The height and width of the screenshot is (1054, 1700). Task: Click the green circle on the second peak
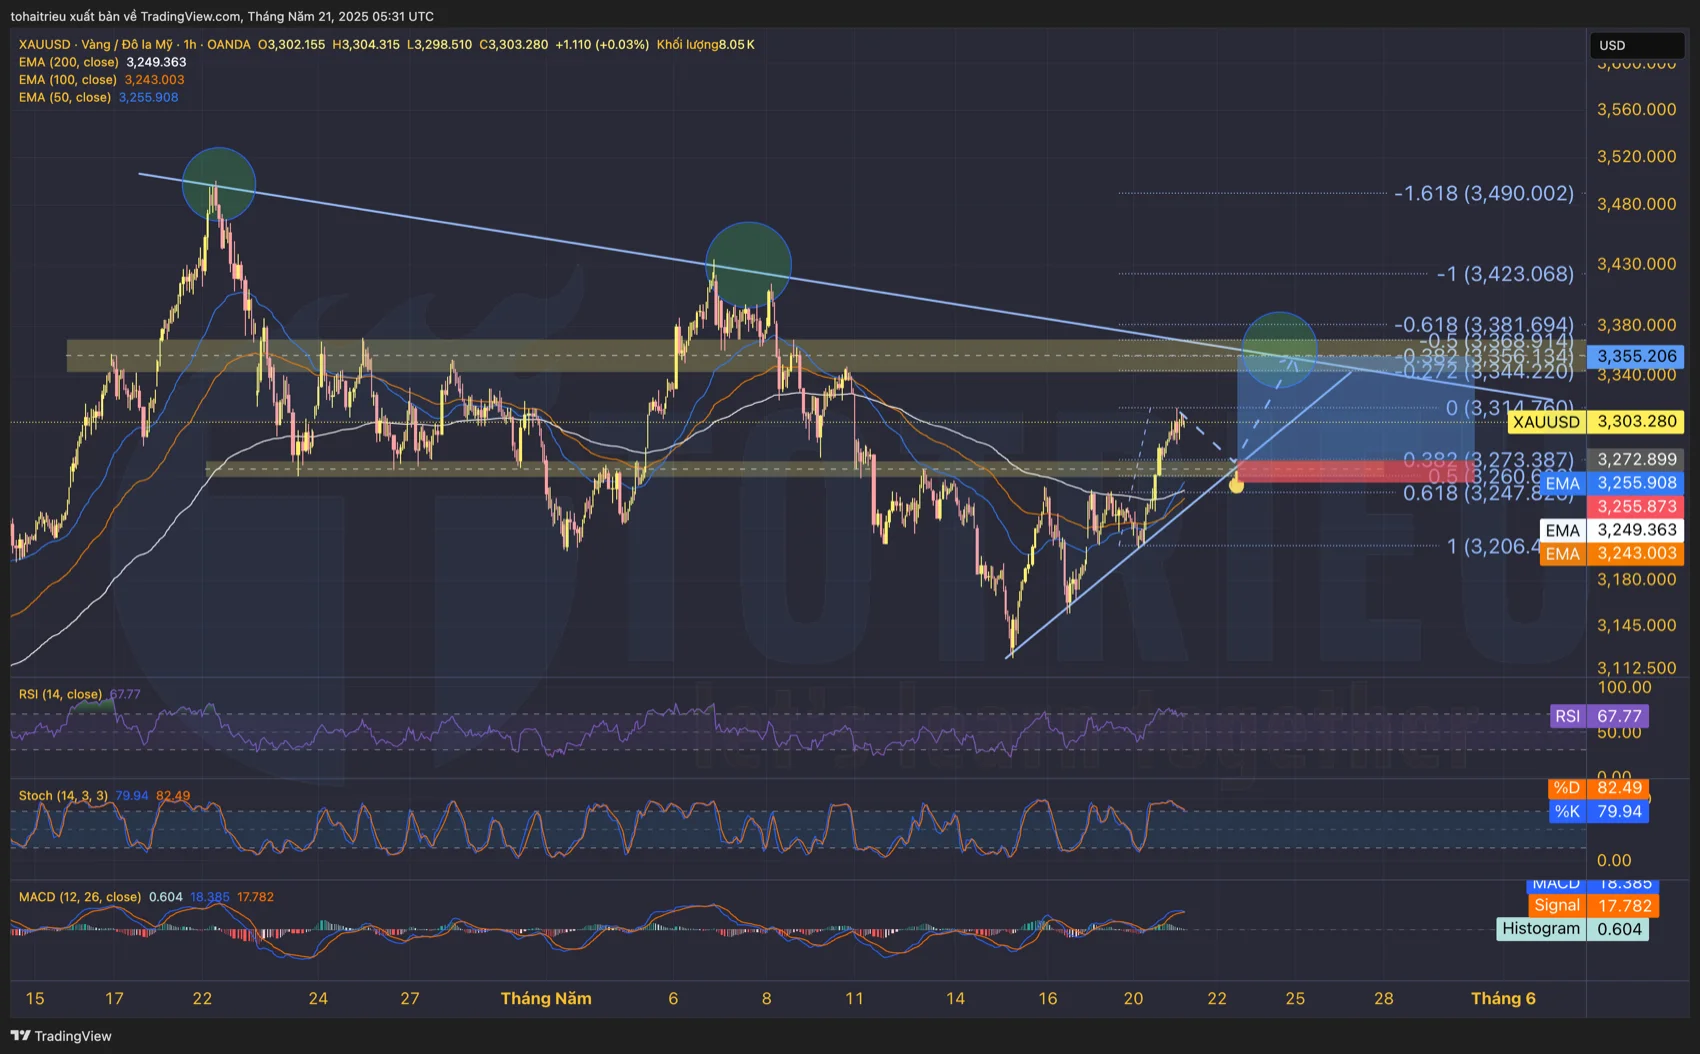click(748, 265)
